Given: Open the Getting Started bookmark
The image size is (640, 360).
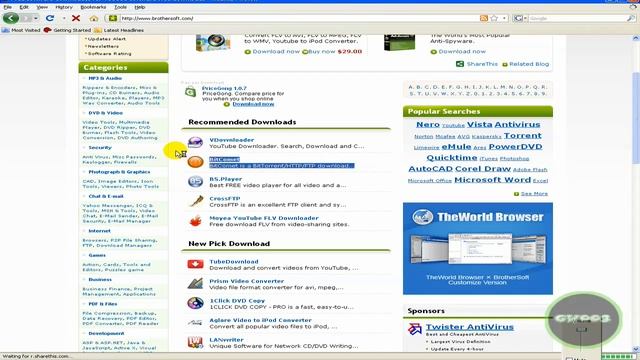Looking at the screenshot, I should point(67,30).
